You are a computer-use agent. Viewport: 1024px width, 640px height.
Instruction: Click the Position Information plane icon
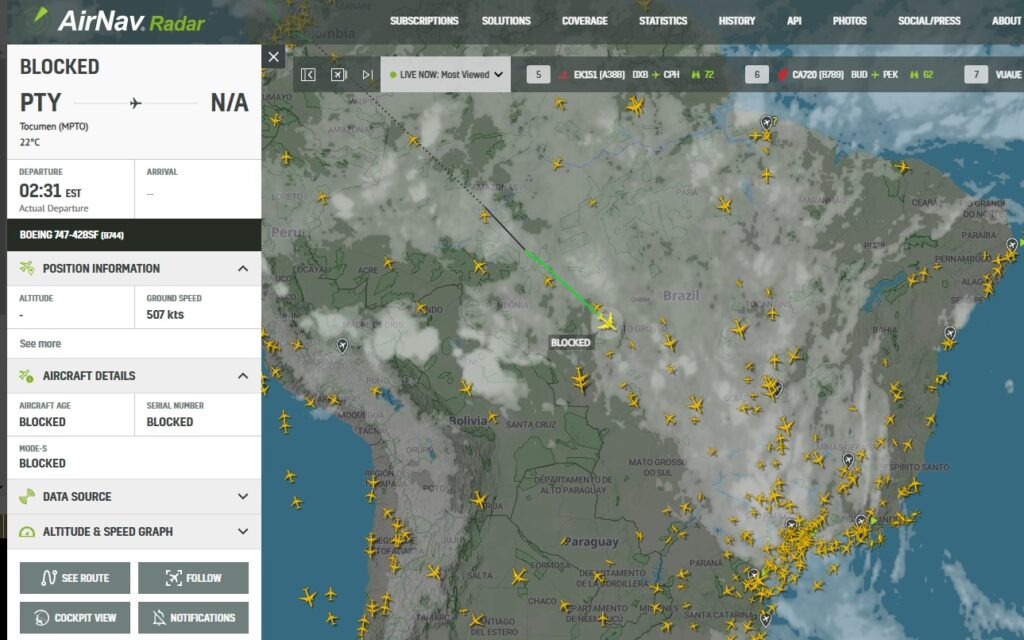(27, 268)
